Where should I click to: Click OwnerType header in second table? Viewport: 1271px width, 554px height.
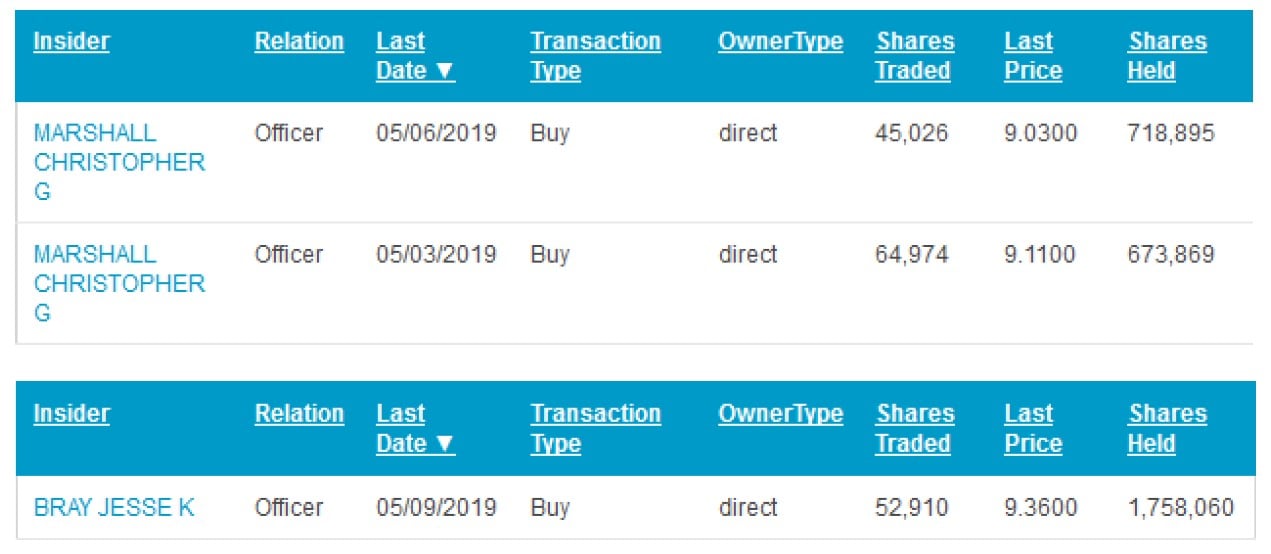coord(780,414)
